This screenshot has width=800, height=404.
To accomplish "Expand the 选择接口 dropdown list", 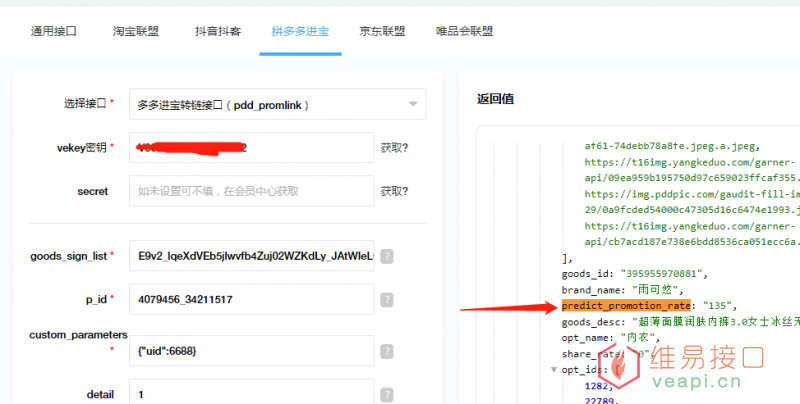I will (278, 105).
